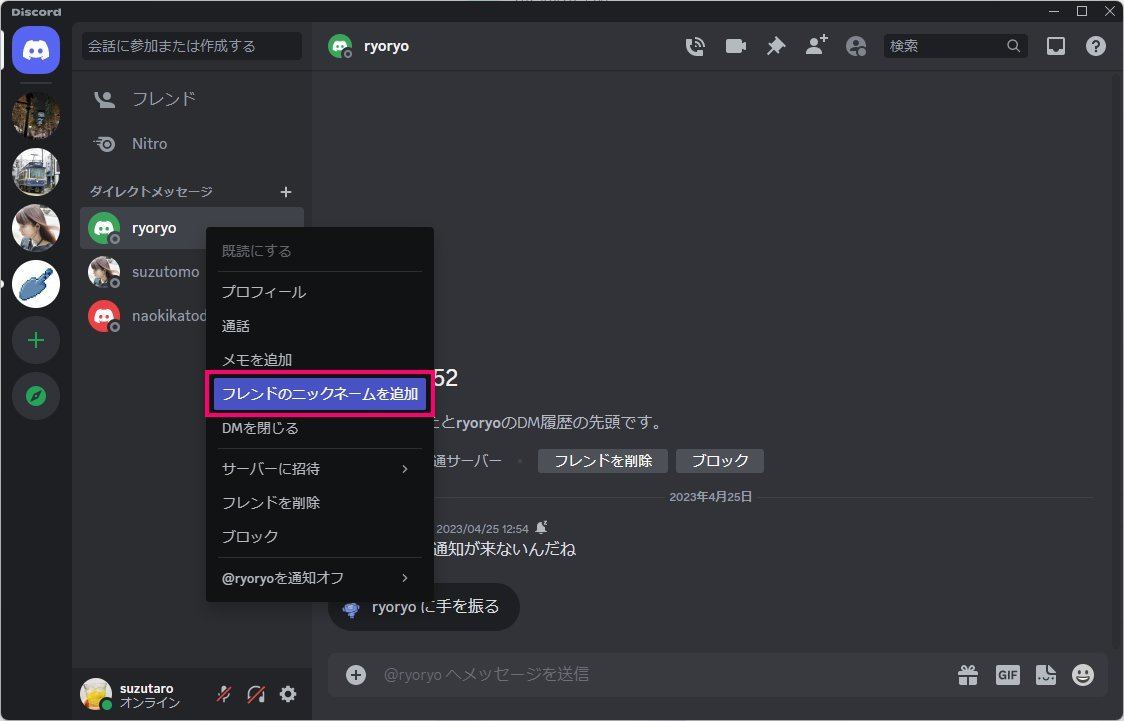Open the train avatar server
Image resolution: width=1124 pixels, height=721 pixels.
[36, 172]
